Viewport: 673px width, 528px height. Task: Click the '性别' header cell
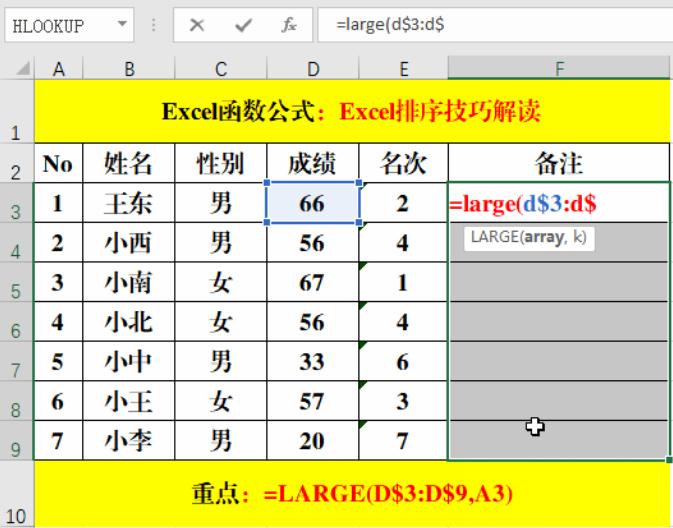click(221, 163)
